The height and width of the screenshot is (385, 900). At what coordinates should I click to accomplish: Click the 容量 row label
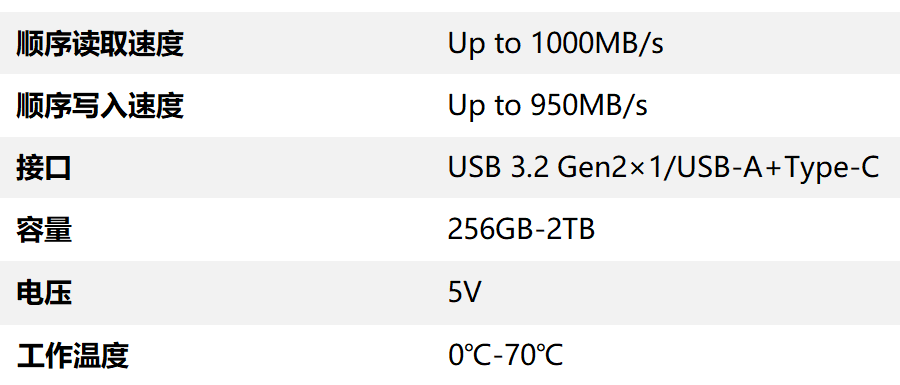point(44,230)
